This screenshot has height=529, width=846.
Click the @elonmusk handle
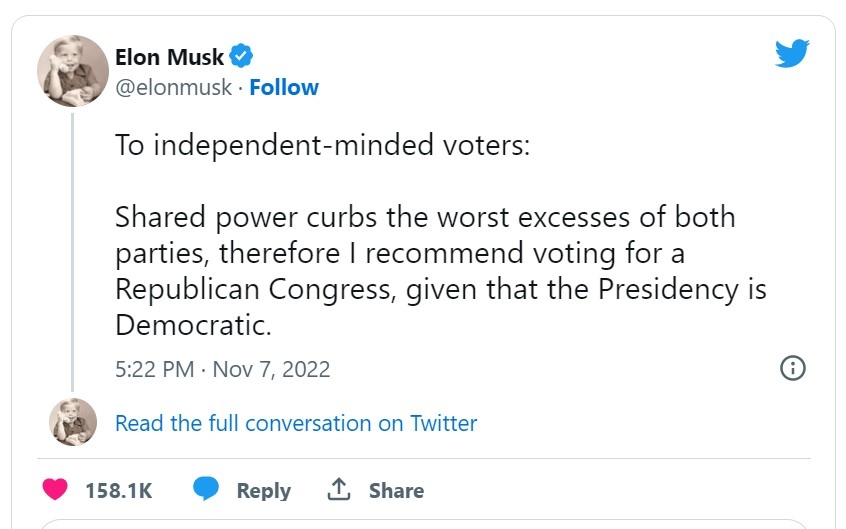[173, 88]
